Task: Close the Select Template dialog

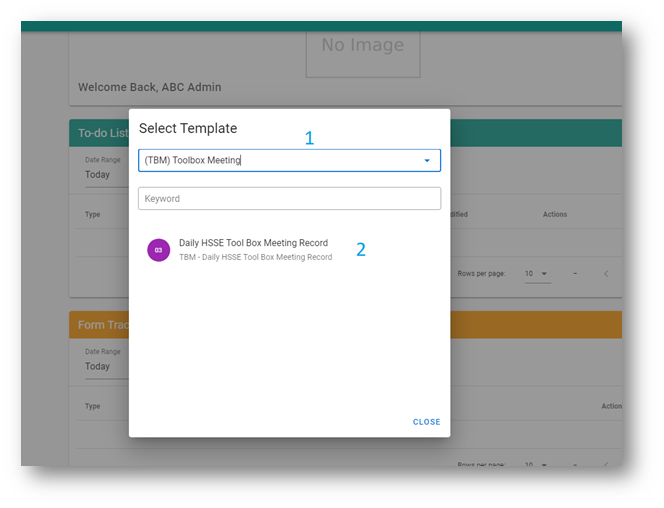Action: coord(426,422)
